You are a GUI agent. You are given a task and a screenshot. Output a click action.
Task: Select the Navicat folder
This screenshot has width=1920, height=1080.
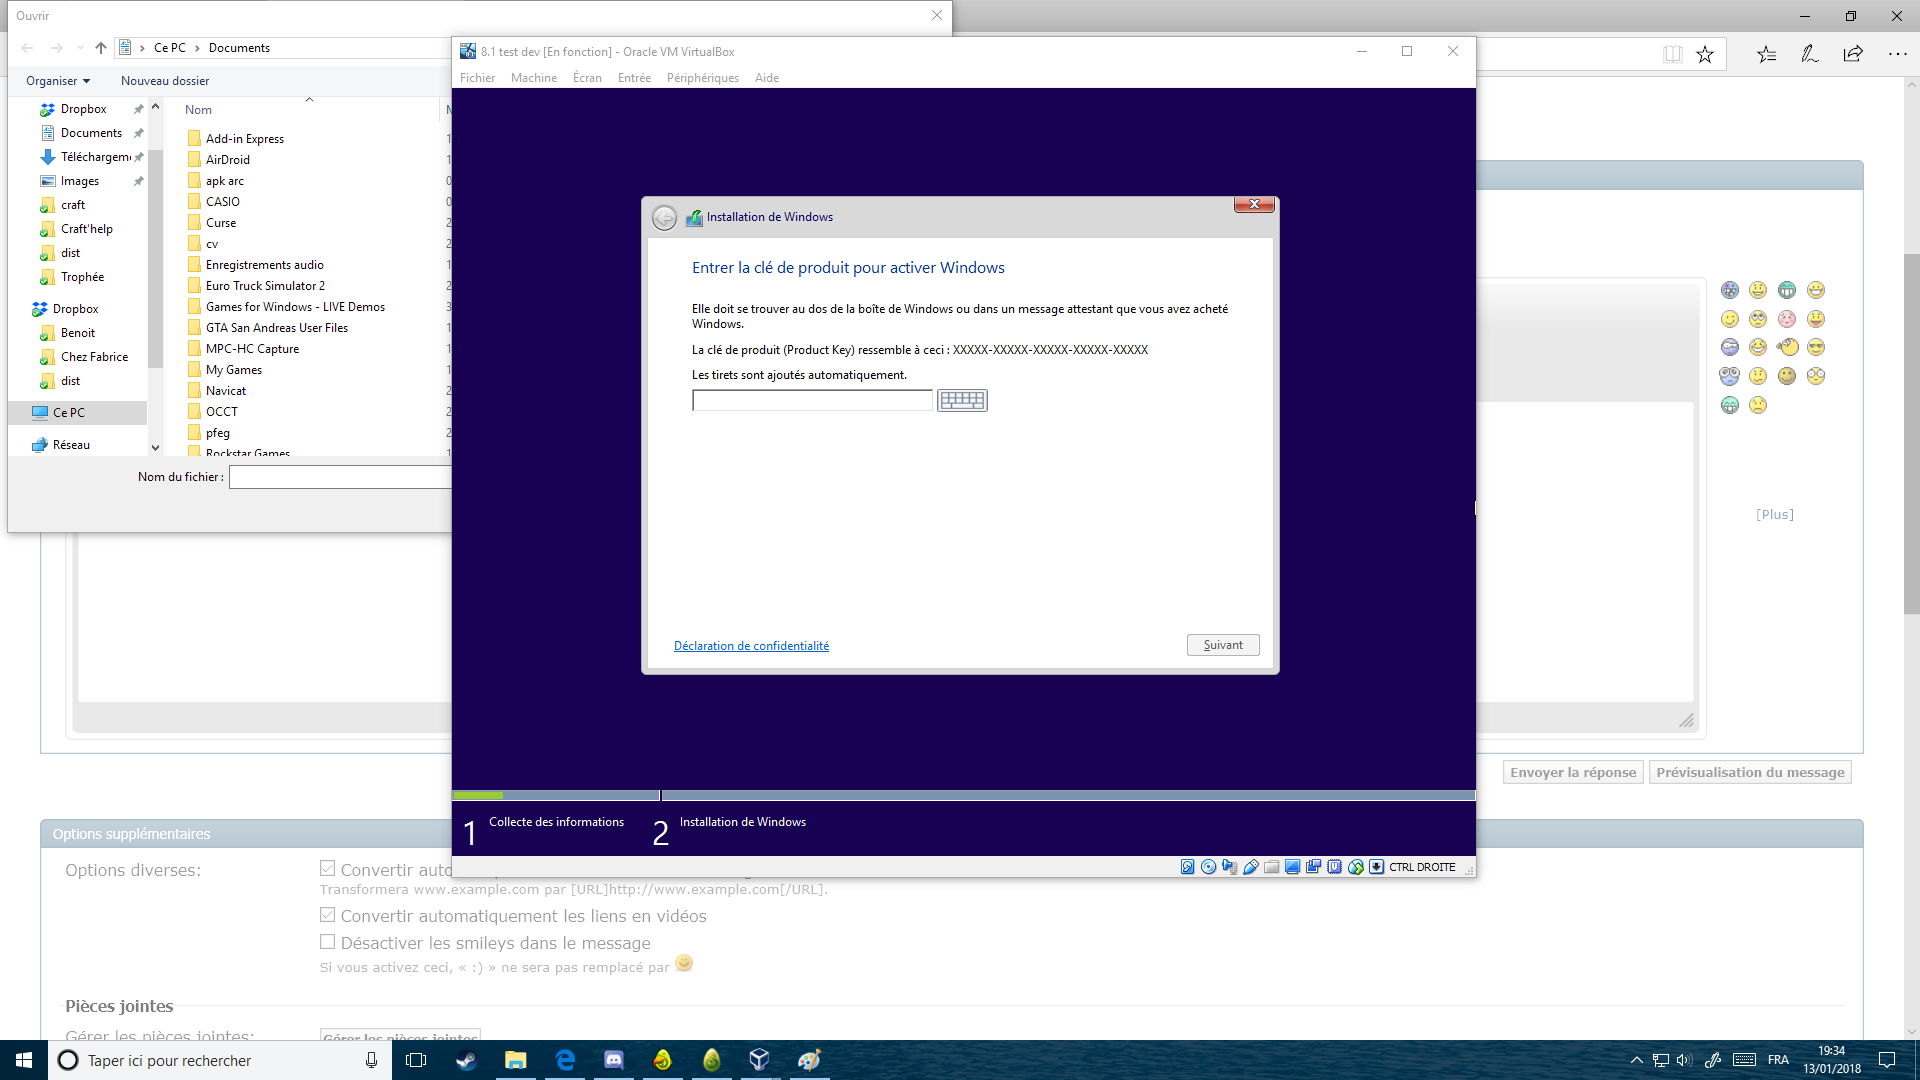[x=226, y=391]
